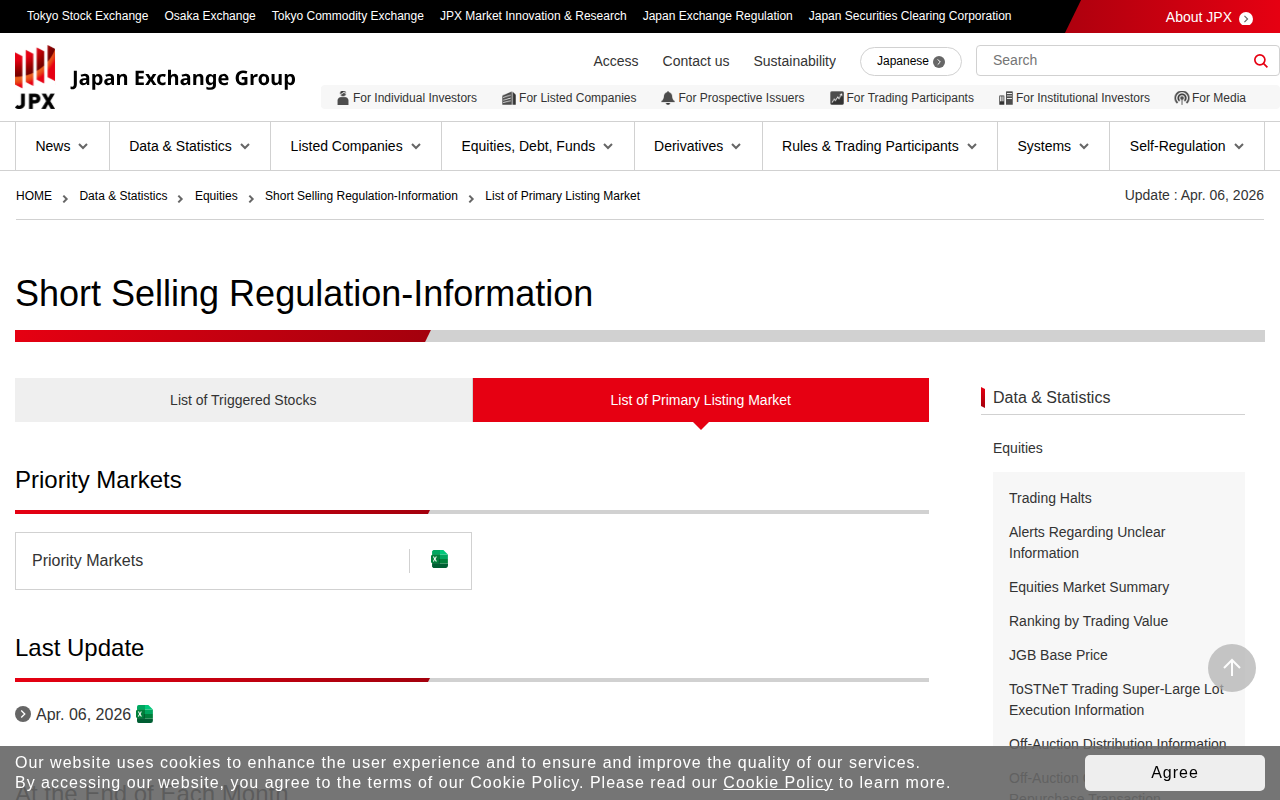Open the Apr. 06, 2026 Excel file icon
1280x800 pixels.
pyautogui.click(x=145, y=714)
